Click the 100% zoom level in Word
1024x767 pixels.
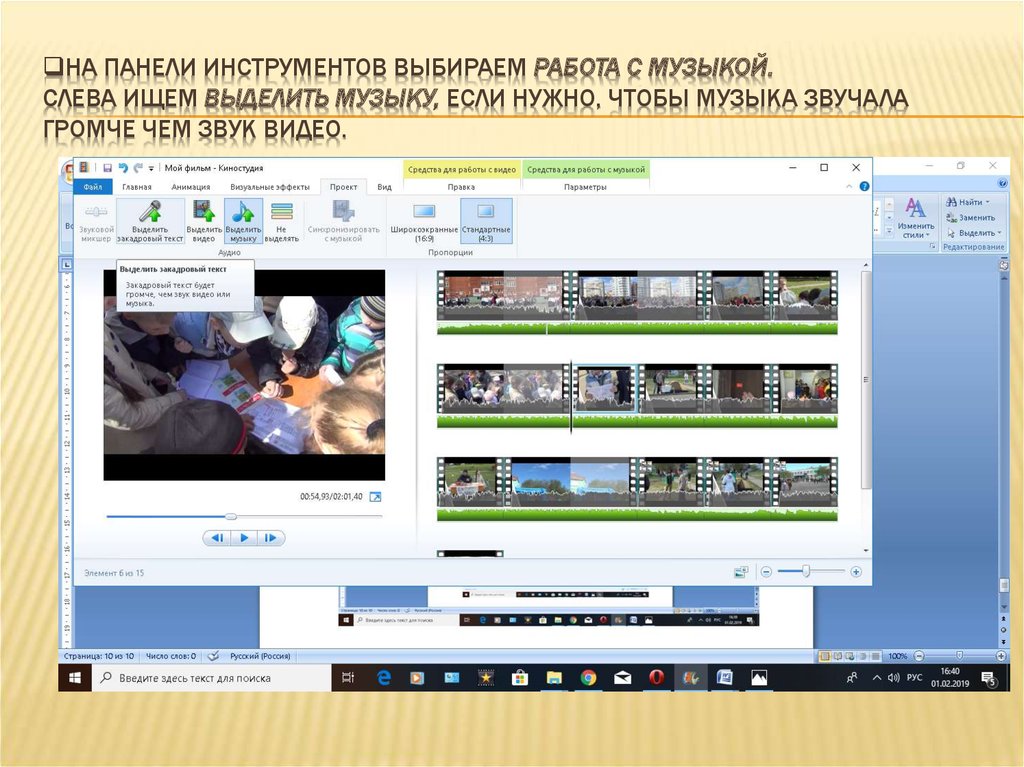click(x=897, y=656)
